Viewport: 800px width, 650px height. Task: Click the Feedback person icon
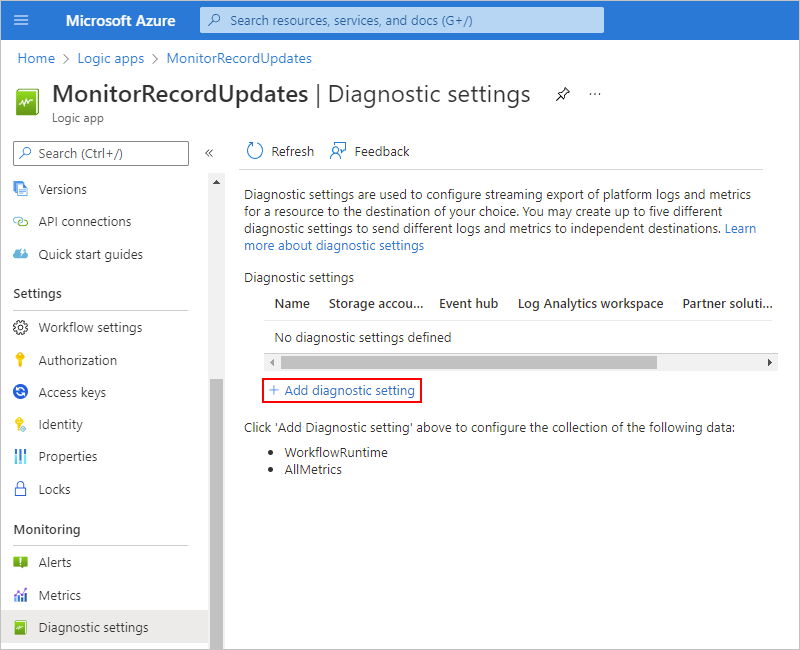coord(338,151)
